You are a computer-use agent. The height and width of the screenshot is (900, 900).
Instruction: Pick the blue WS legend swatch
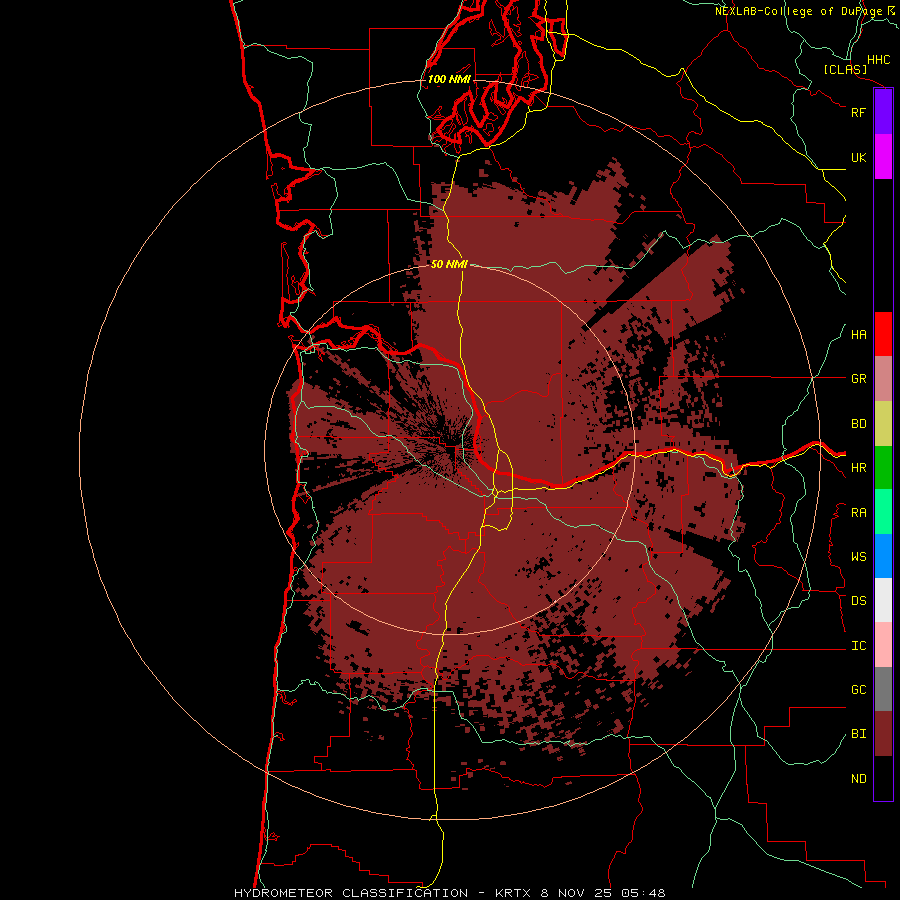(883, 556)
